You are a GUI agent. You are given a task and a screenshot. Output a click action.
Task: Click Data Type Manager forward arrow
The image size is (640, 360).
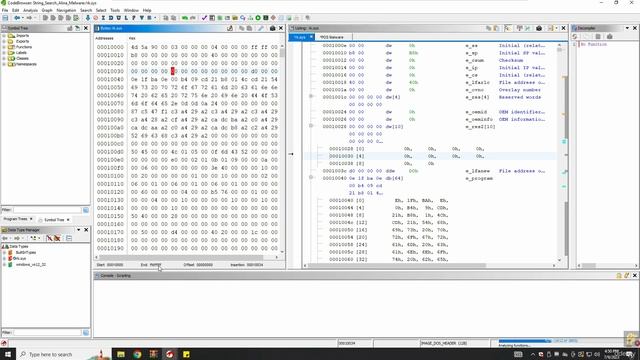coord(17,238)
